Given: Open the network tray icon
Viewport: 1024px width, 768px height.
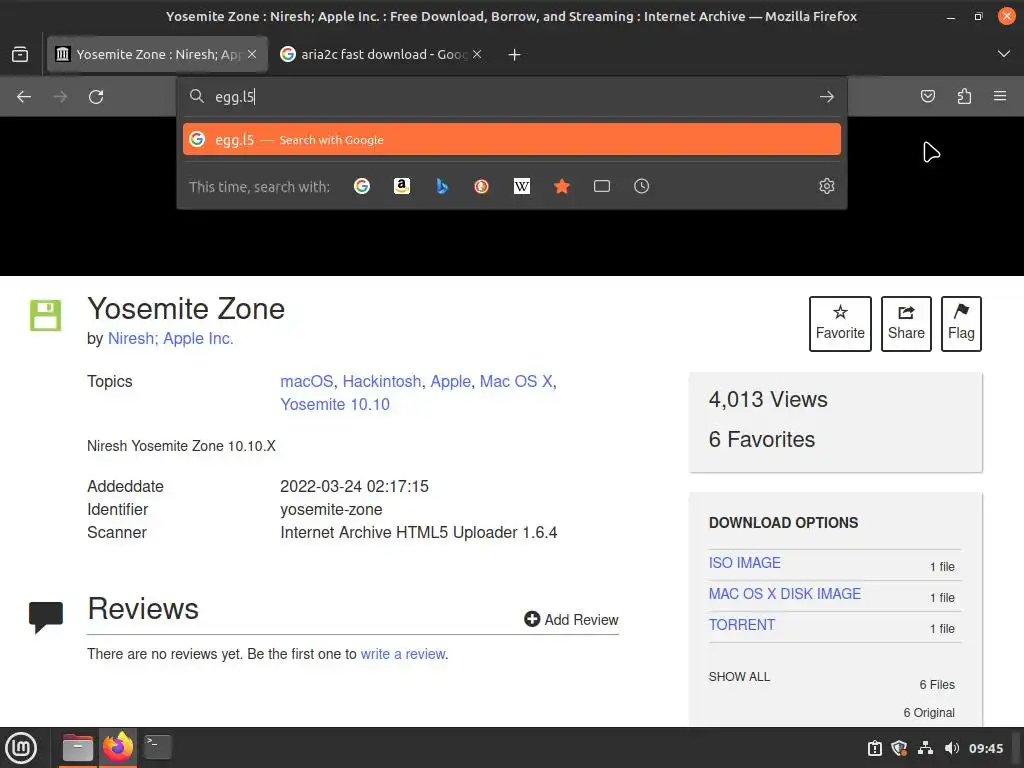Looking at the screenshot, I should pyautogui.click(x=925, y=748).
